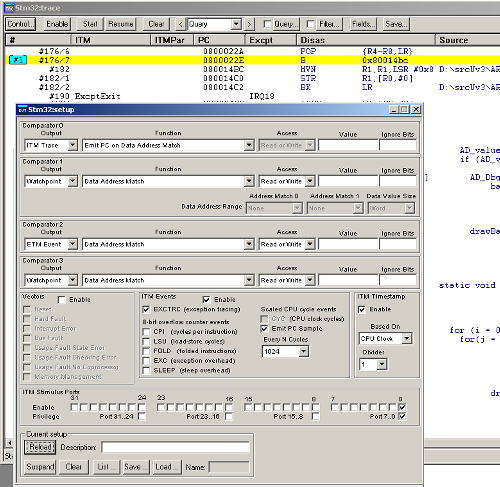
Task: Toggle Port 7..0 Privilege checkbox
Action: coord(402,416)
